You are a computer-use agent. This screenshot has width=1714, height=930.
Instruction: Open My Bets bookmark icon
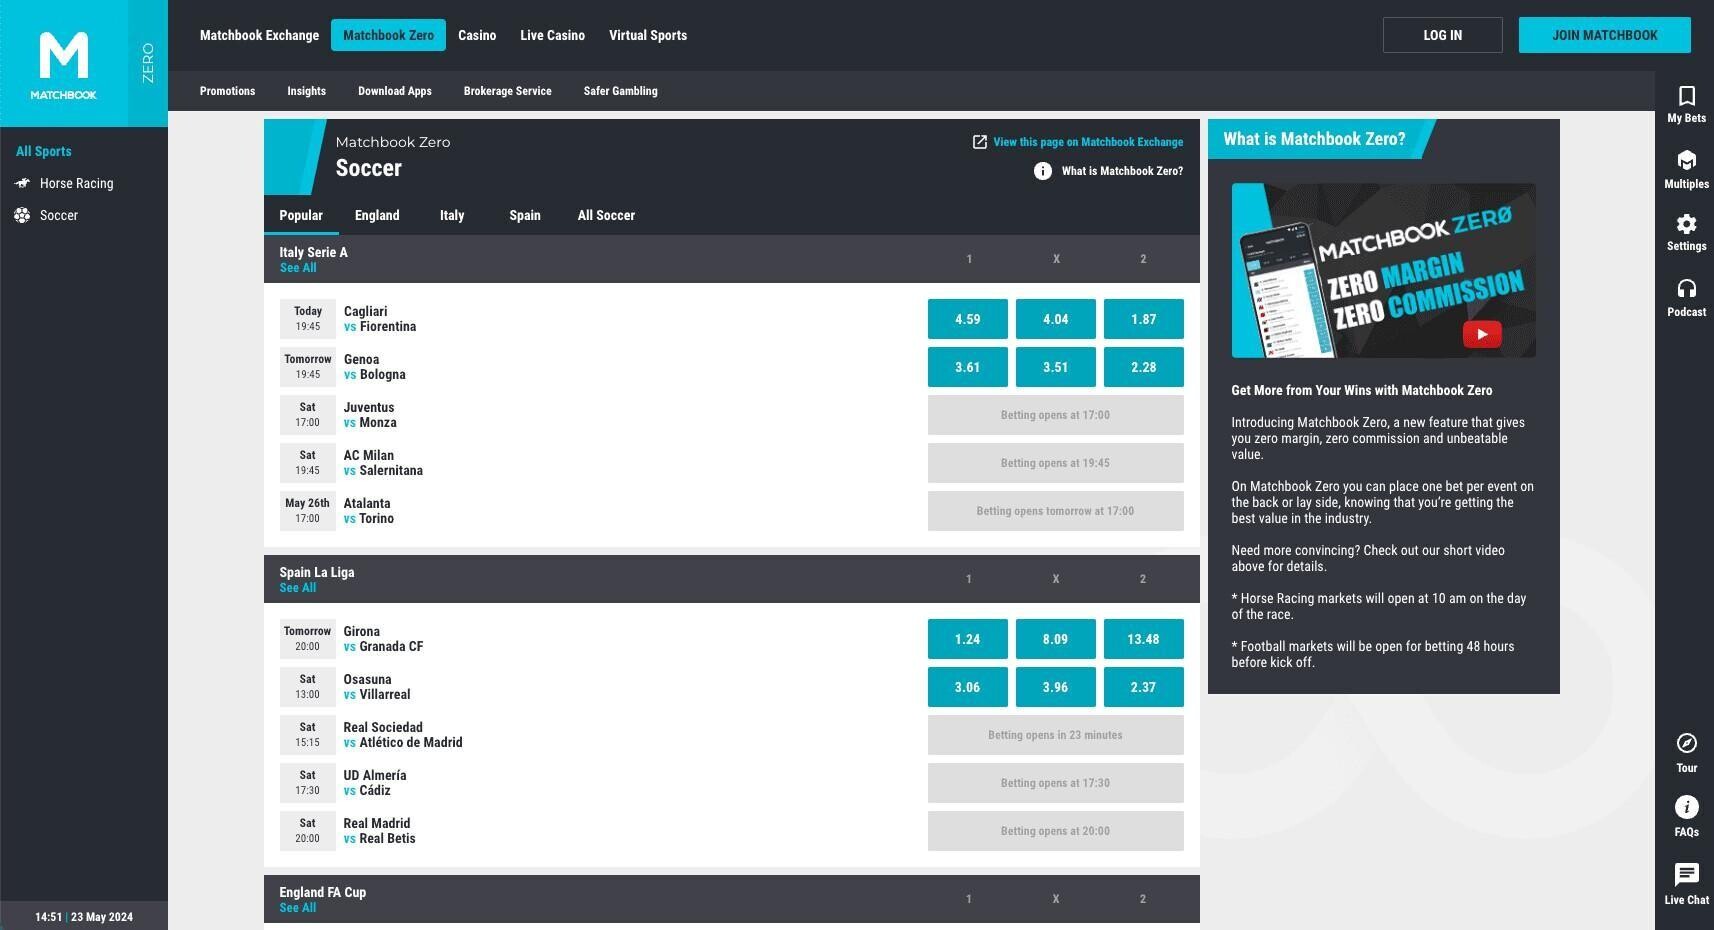1687,96
